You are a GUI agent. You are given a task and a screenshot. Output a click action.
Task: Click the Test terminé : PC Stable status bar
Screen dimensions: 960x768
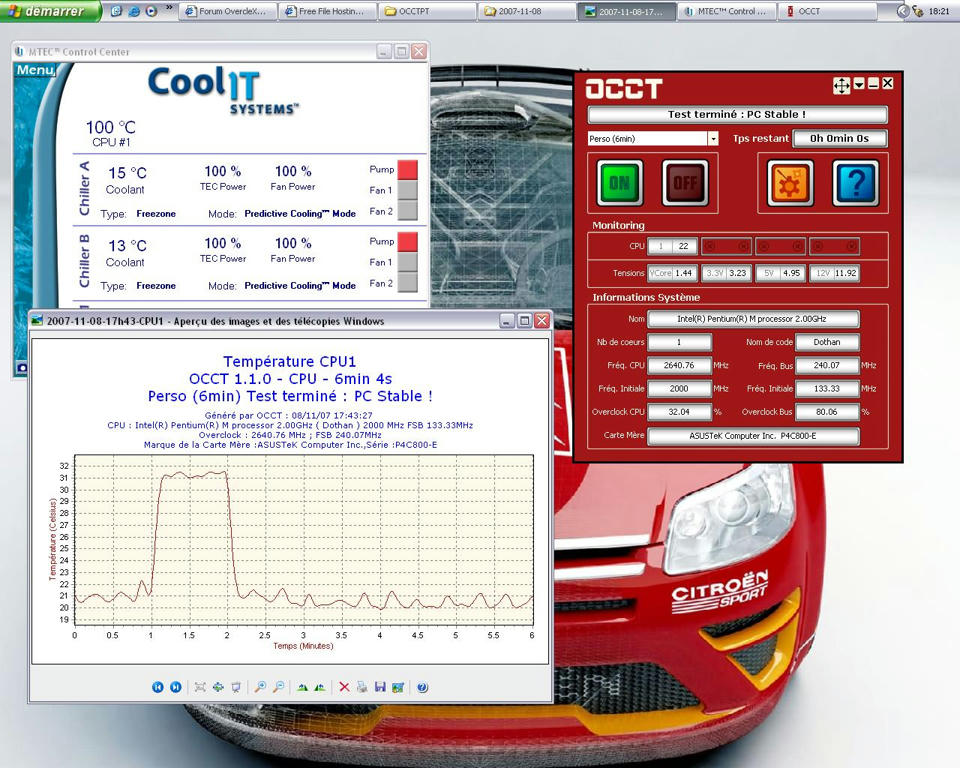(737, 115)
